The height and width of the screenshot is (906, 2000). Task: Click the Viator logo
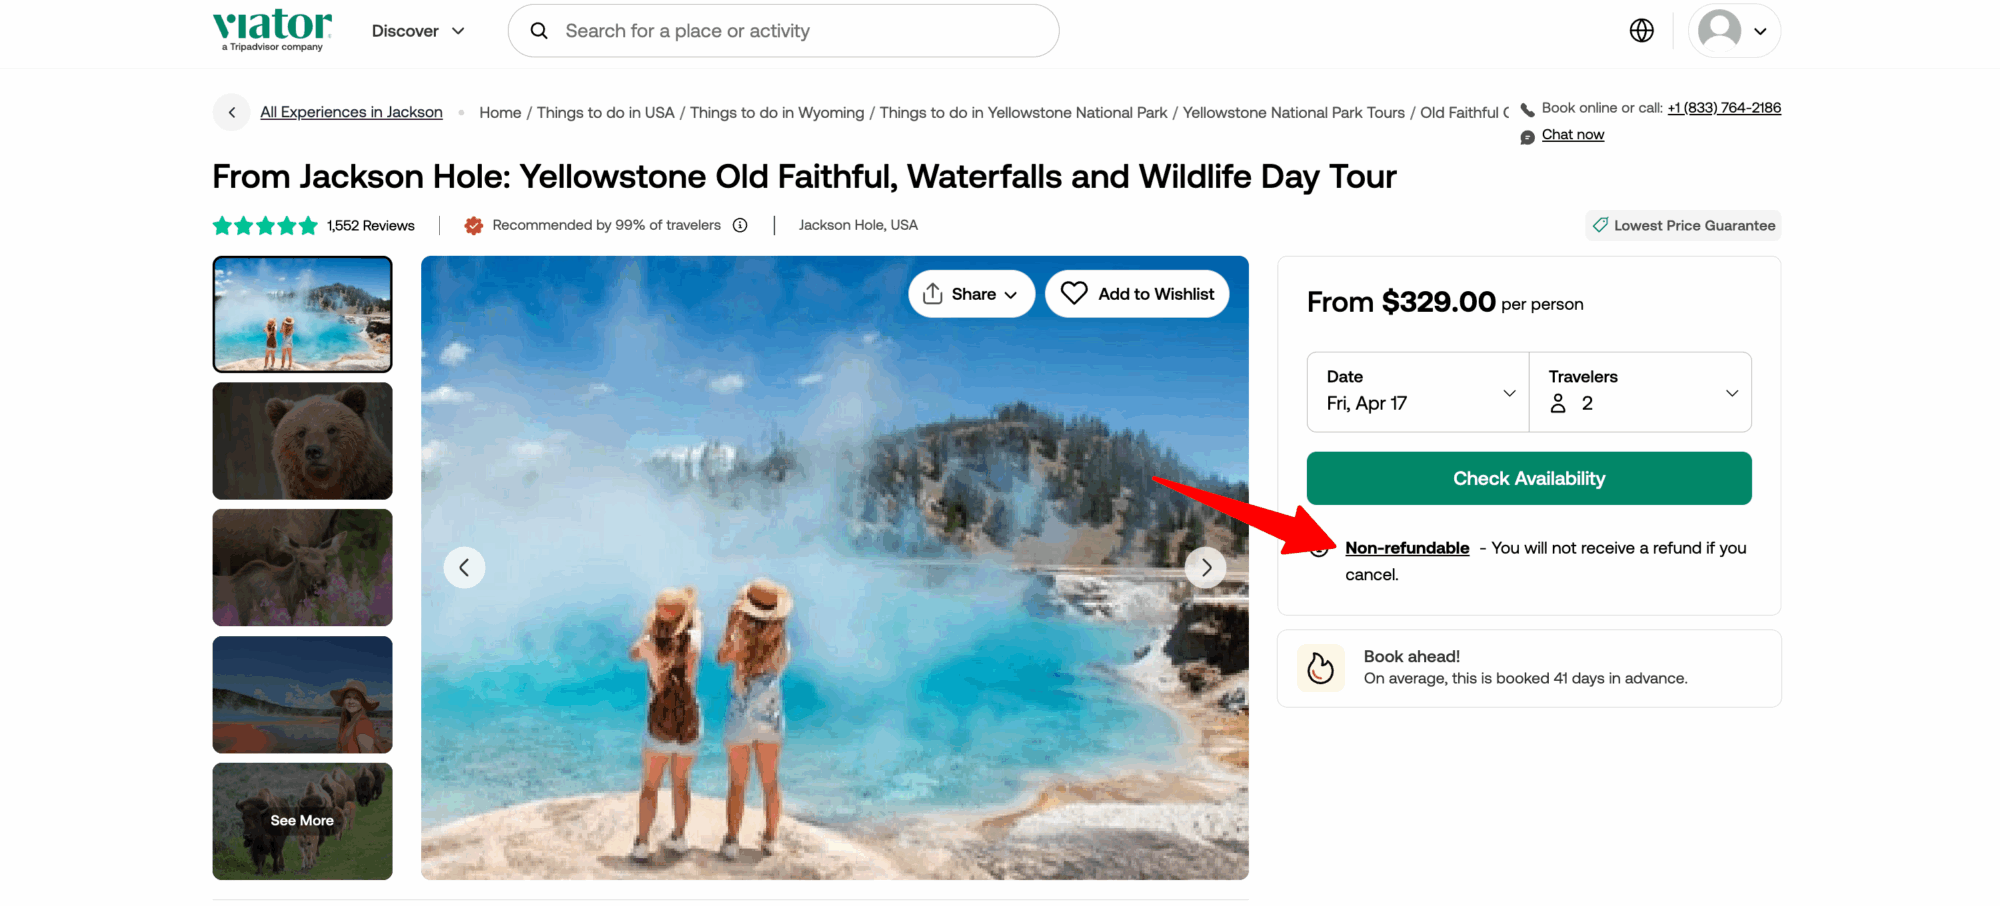click(x=272, y=29)
